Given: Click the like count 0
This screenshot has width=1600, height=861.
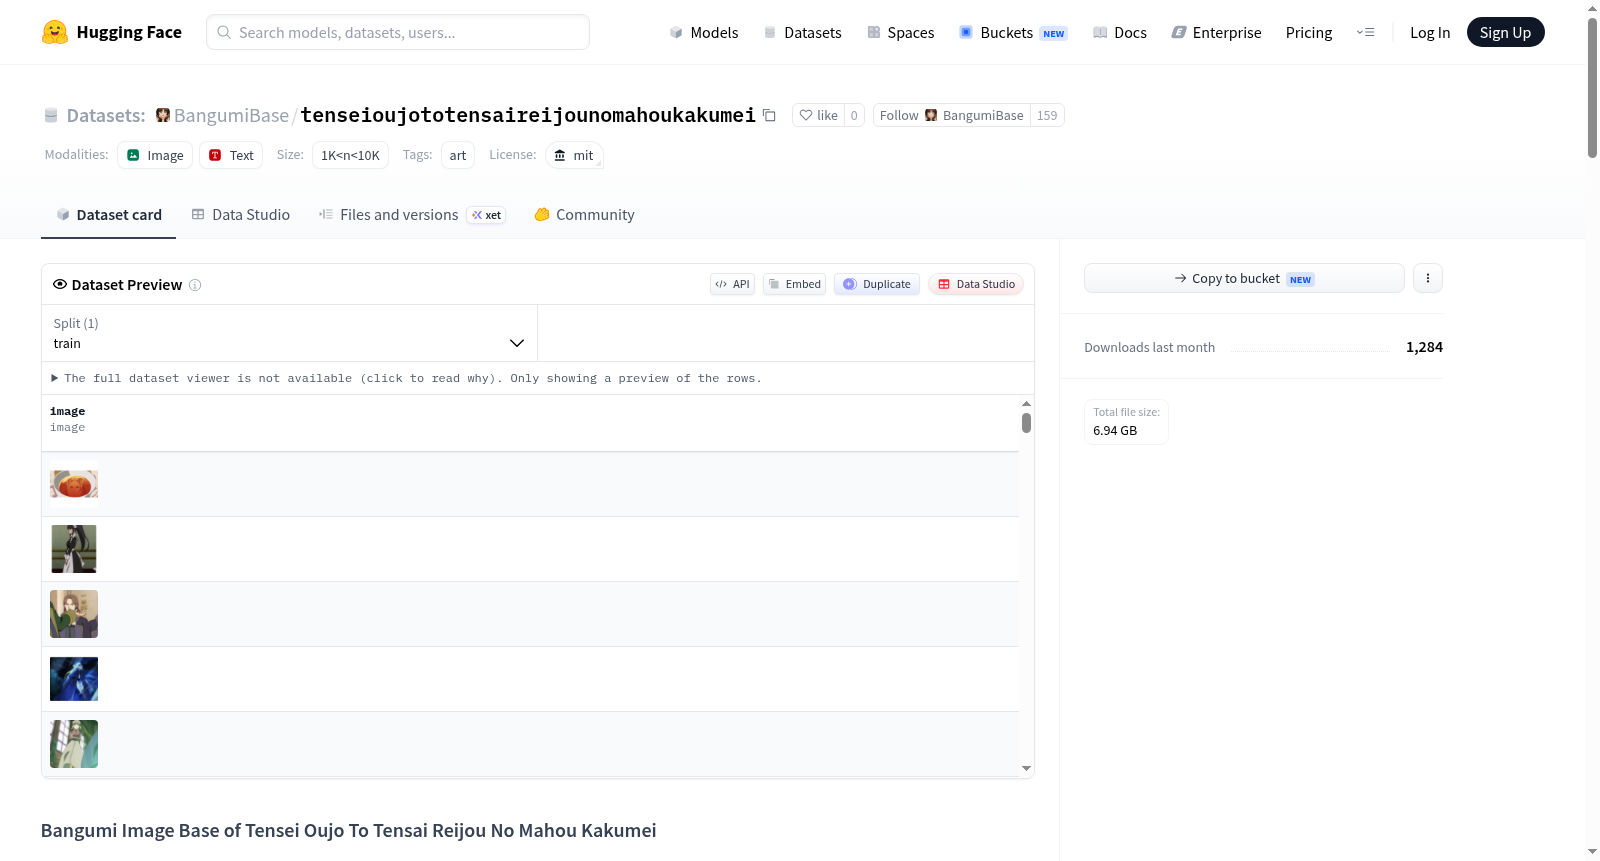Looking at the screenshot, I should 854,115.
